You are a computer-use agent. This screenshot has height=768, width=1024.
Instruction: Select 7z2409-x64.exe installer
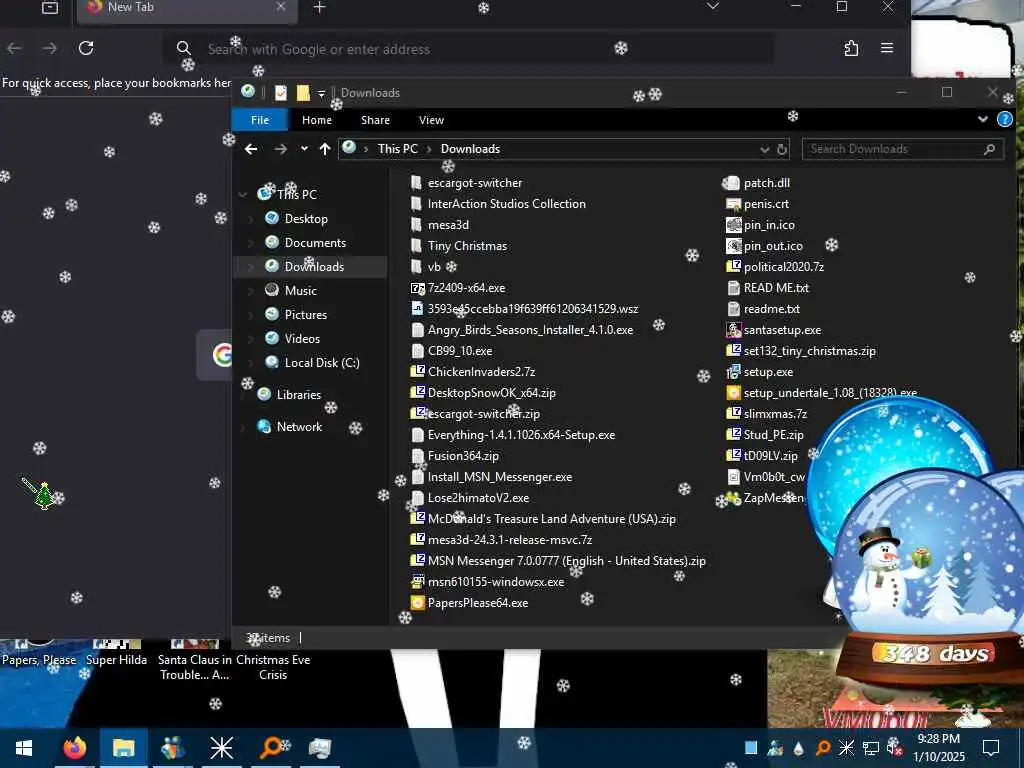click(x=458, y=287)
